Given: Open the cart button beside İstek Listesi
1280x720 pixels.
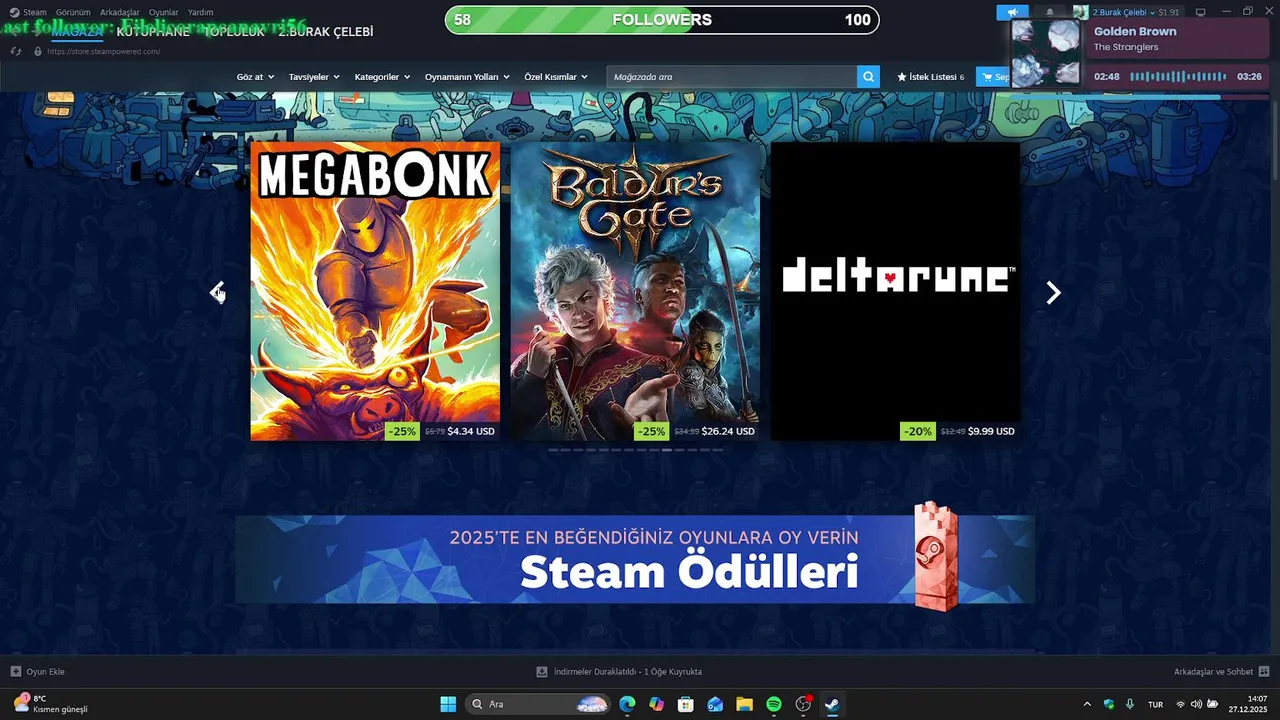Looking at the screenshot, I should point(993,77).
